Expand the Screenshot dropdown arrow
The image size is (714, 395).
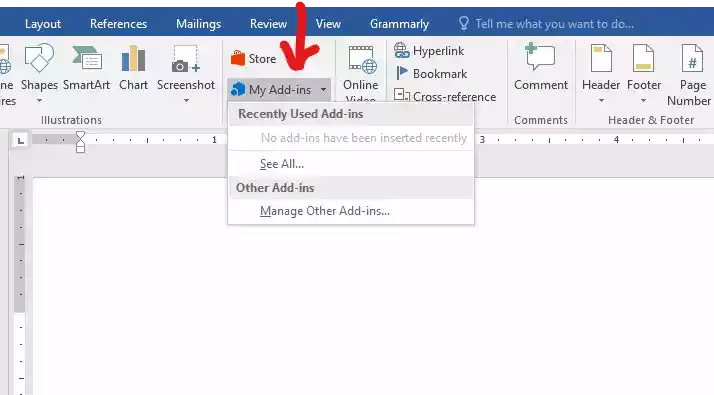[x=186, y=100]
